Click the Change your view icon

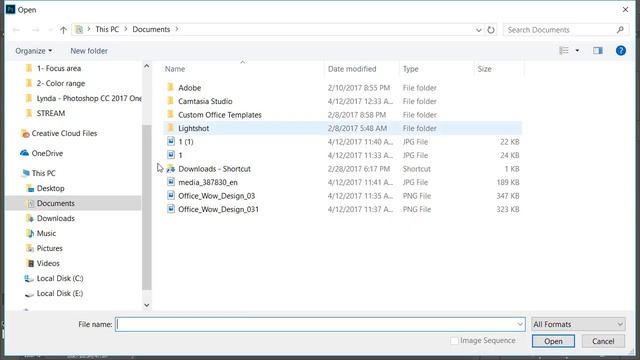pyautogui.click(x=564, y=51)
